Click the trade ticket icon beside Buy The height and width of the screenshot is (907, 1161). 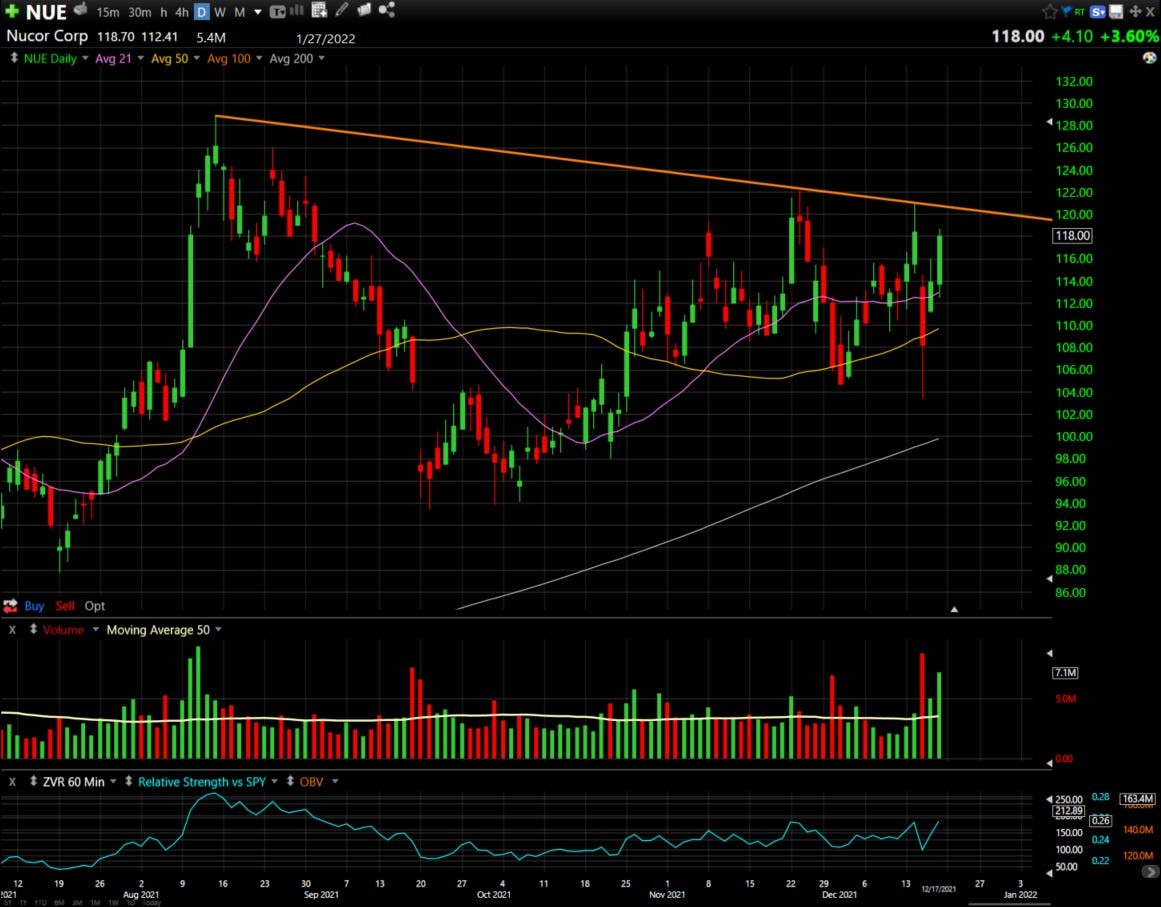(10, 606)
